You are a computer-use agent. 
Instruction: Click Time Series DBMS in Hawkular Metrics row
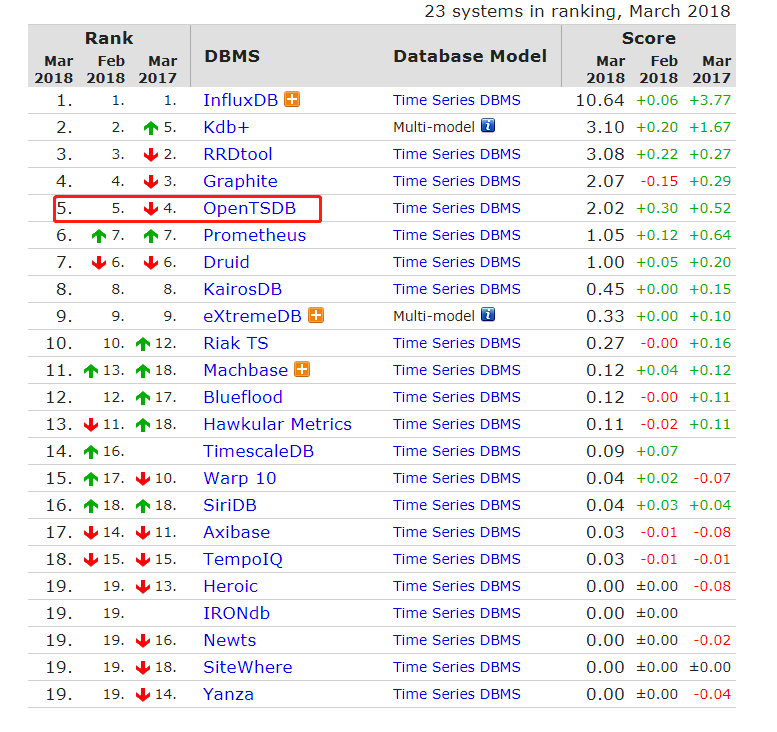[x=457, y=424]
